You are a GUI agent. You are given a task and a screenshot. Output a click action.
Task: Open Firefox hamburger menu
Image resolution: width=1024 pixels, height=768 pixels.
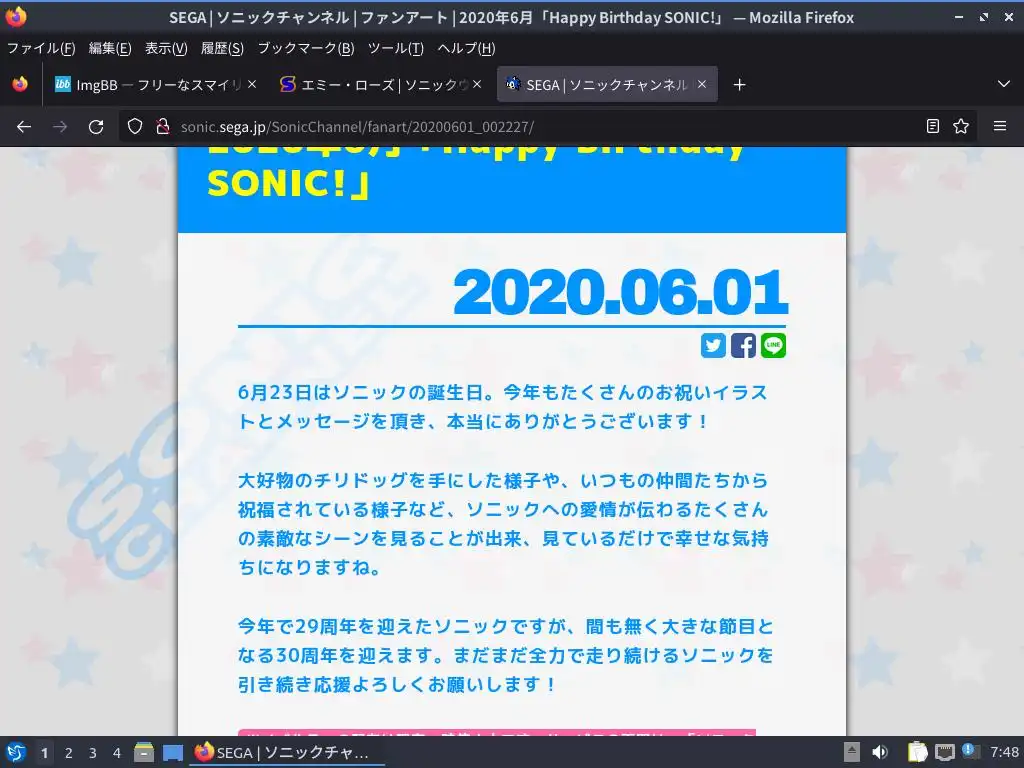[1000, 127]
